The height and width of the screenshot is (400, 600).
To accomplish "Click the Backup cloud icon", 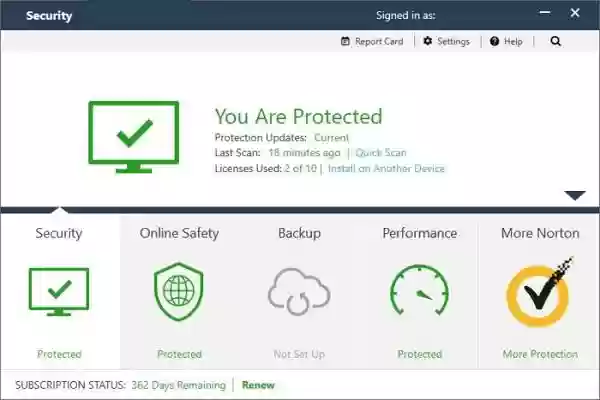I will click(299, 291).
